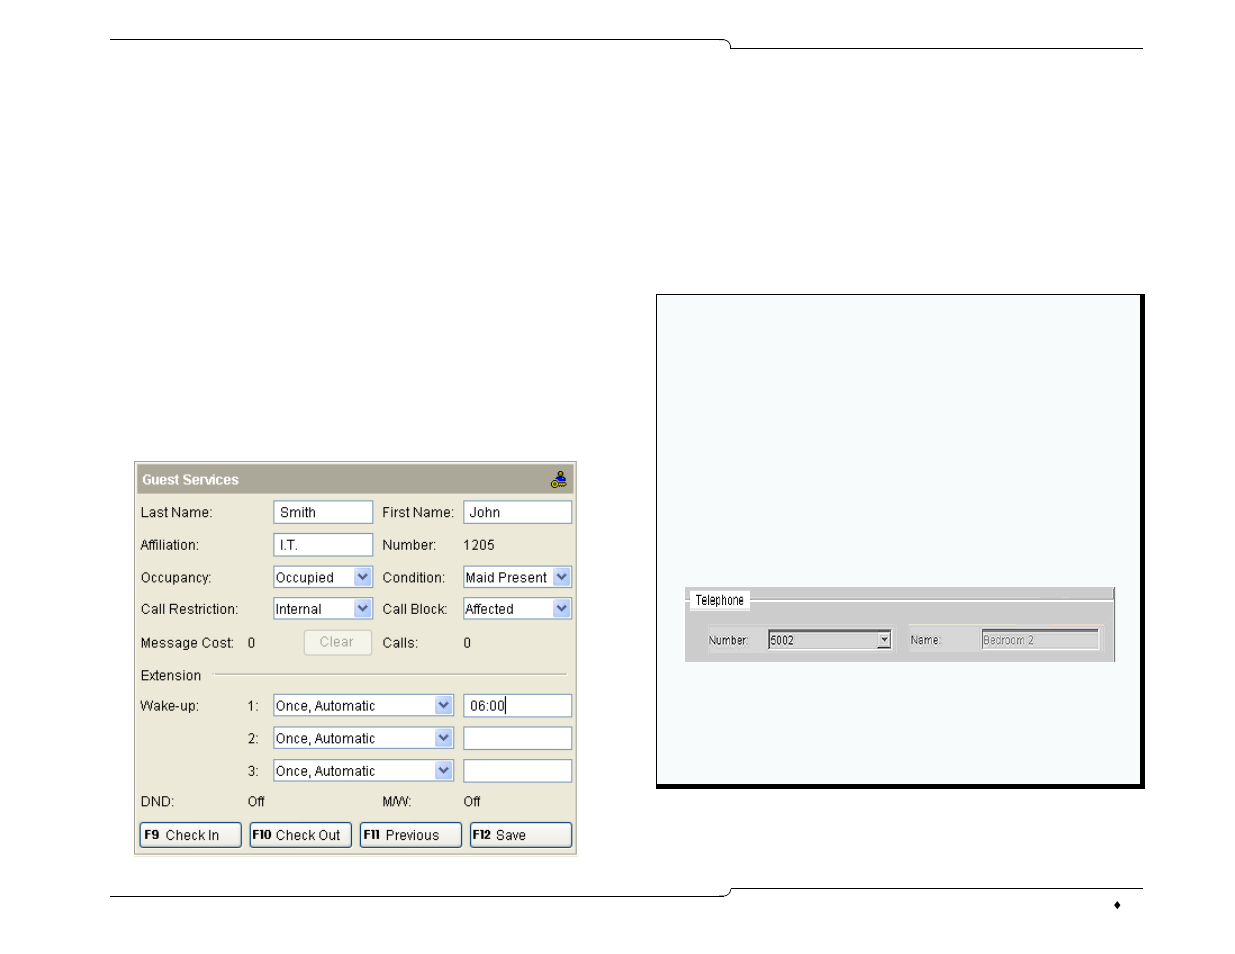Edit Wake-up 1 time field showing 06:00

(x=517, y=705)
